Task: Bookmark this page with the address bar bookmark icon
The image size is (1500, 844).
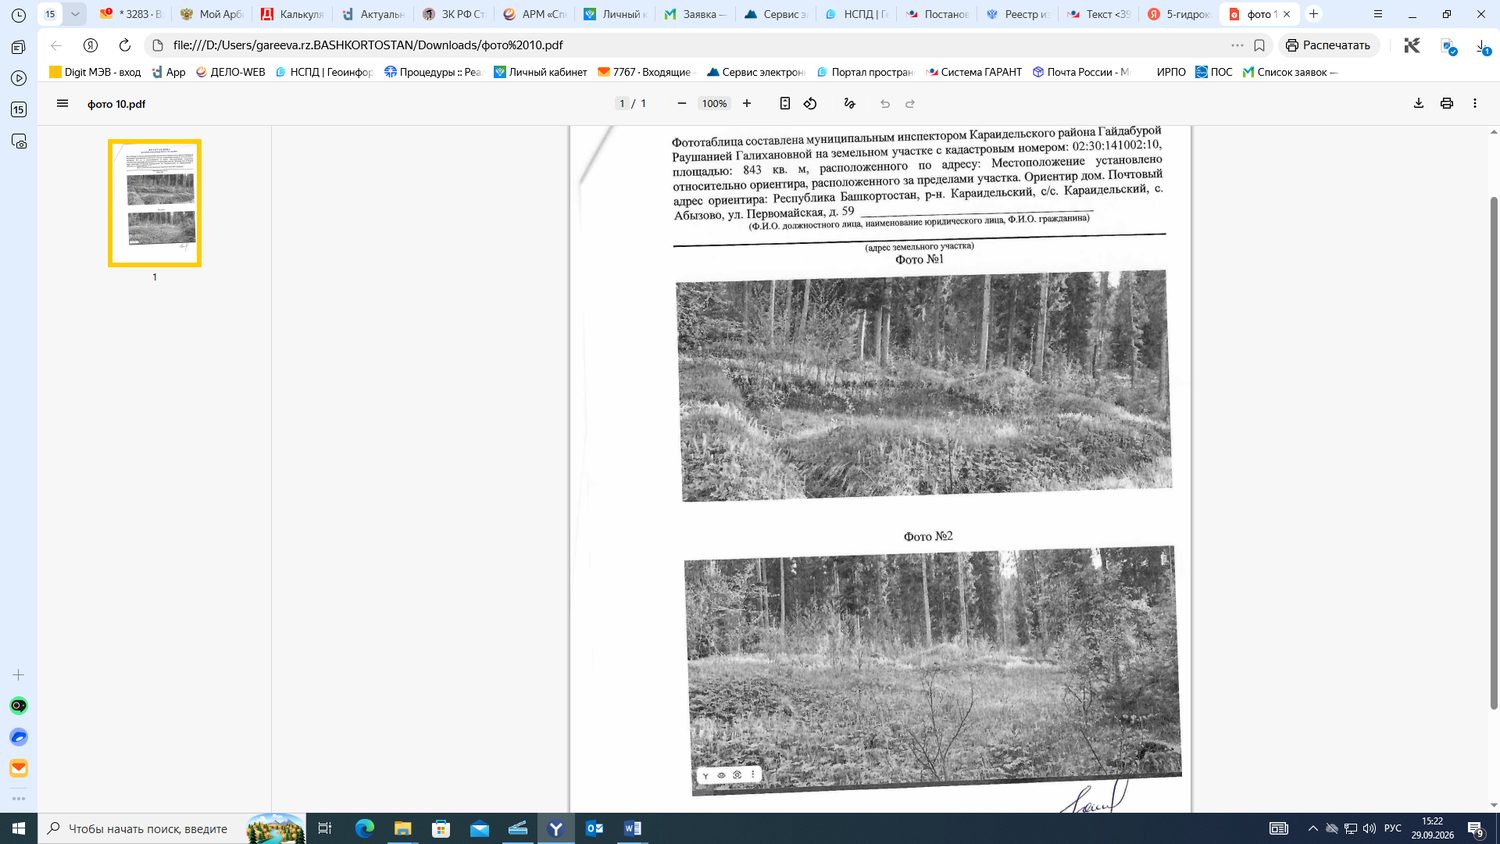Action: coord(1259,45)
